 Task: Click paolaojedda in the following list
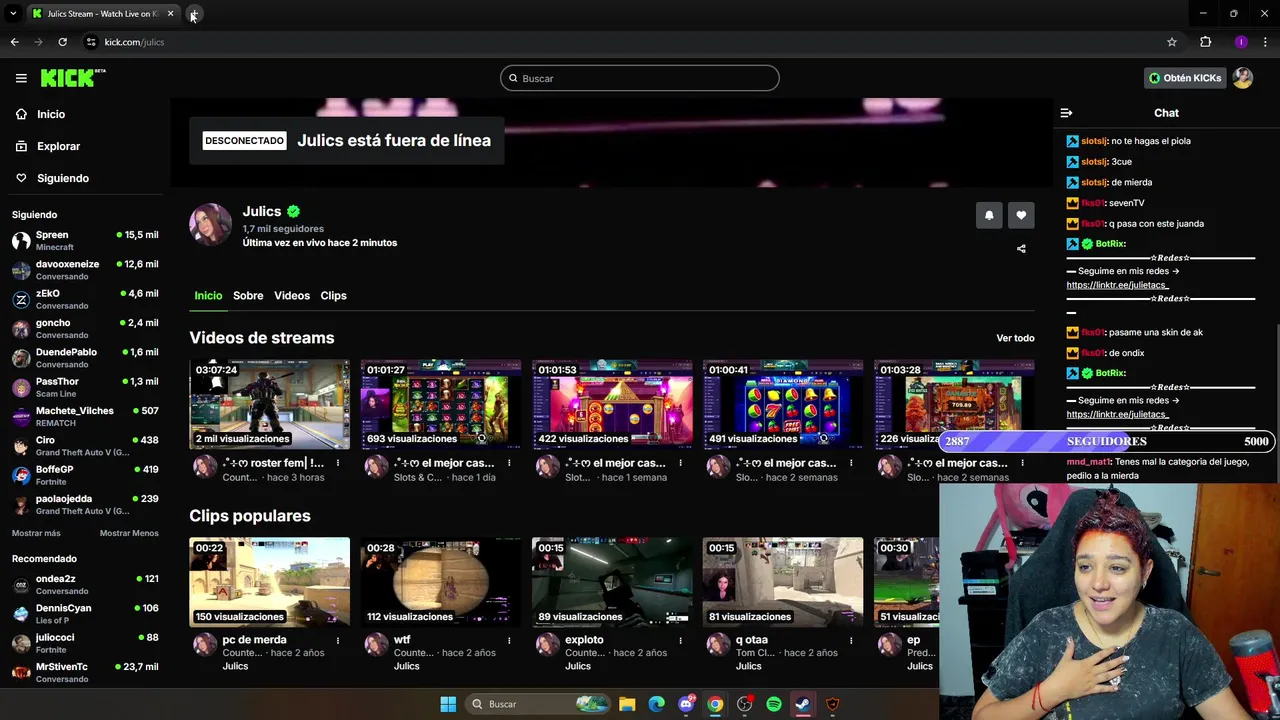click(85, 504)
